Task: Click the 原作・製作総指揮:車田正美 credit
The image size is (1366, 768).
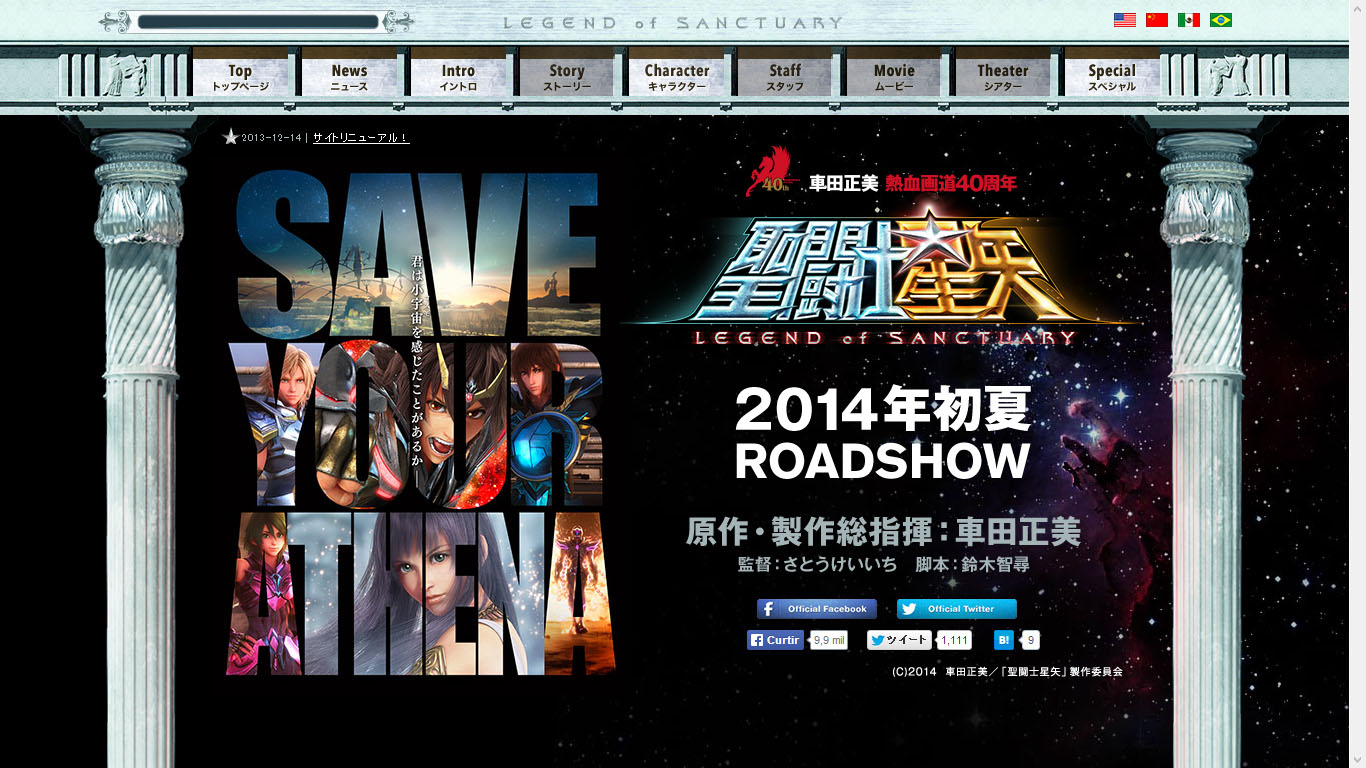Action: [883, 531]
